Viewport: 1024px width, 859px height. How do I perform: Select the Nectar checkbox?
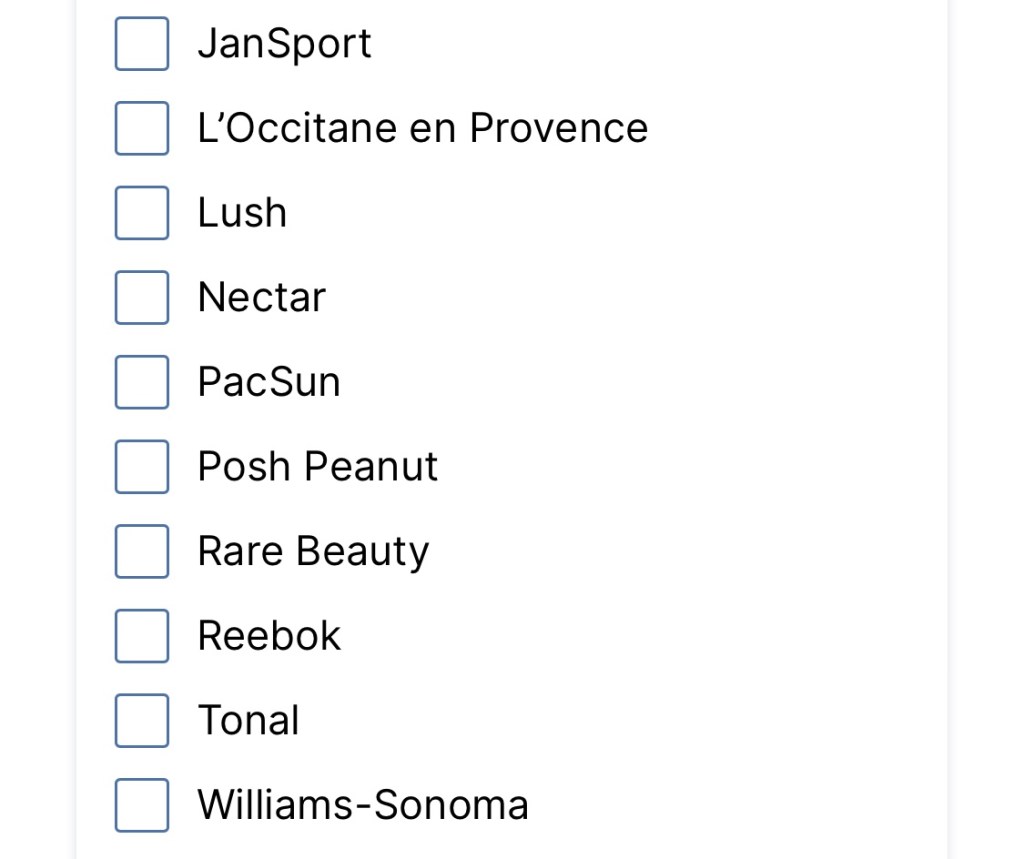(142, 298)
